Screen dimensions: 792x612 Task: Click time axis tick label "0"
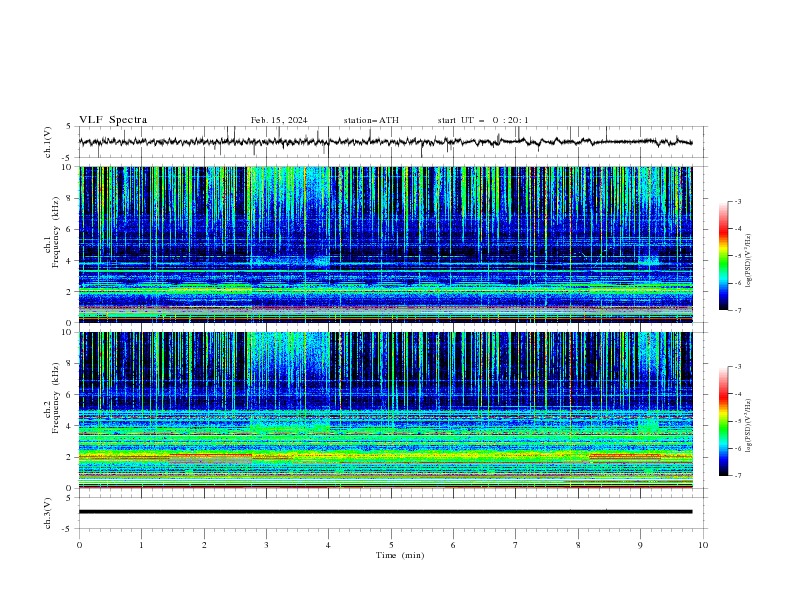pos(79,545)
